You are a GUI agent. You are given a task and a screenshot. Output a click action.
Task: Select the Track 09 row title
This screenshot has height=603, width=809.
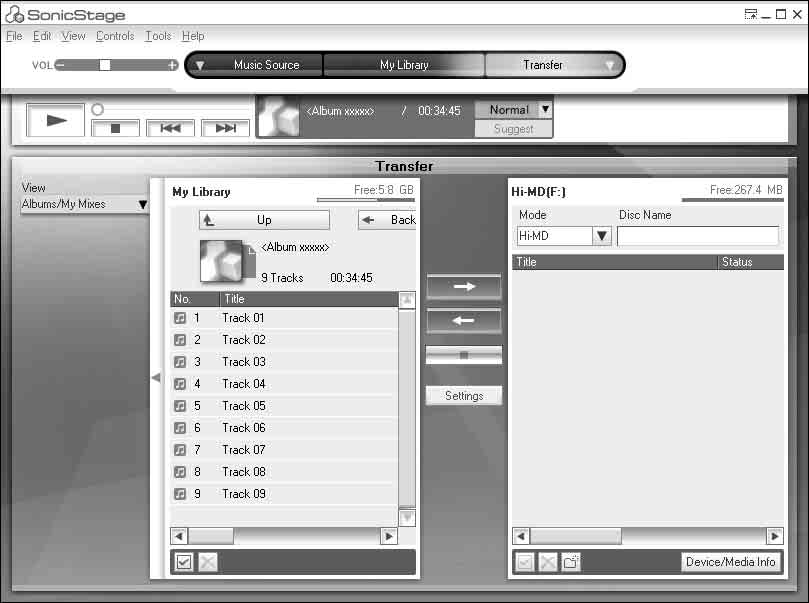click(244, 494)
